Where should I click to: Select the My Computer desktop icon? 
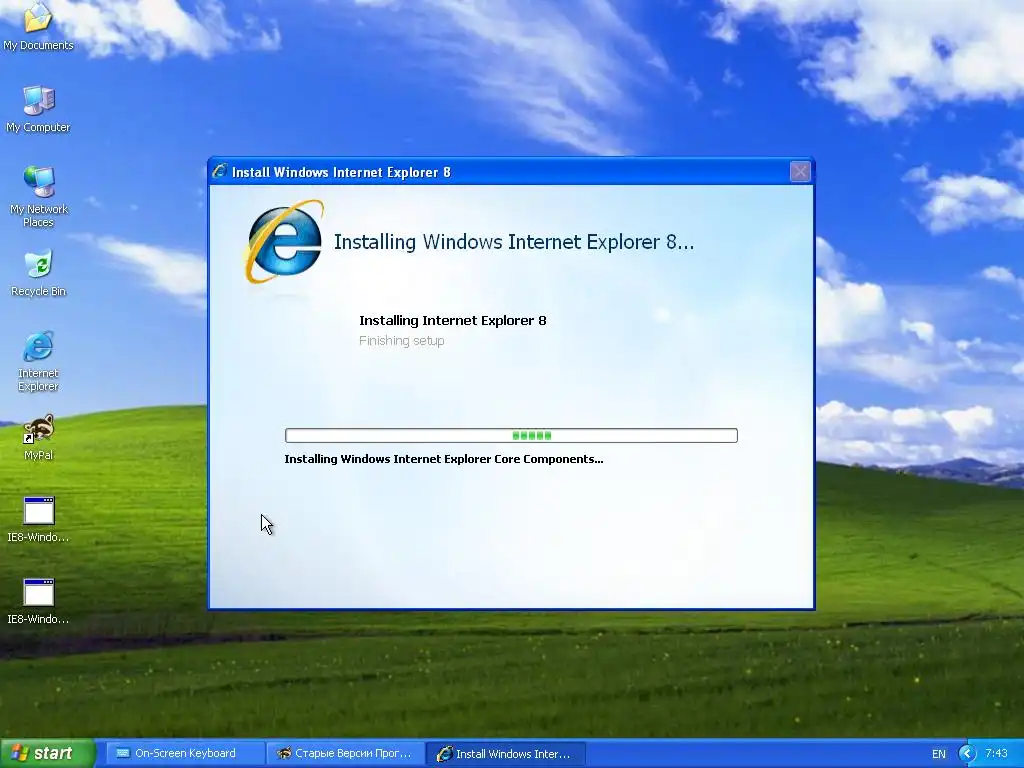pos(38,108)
